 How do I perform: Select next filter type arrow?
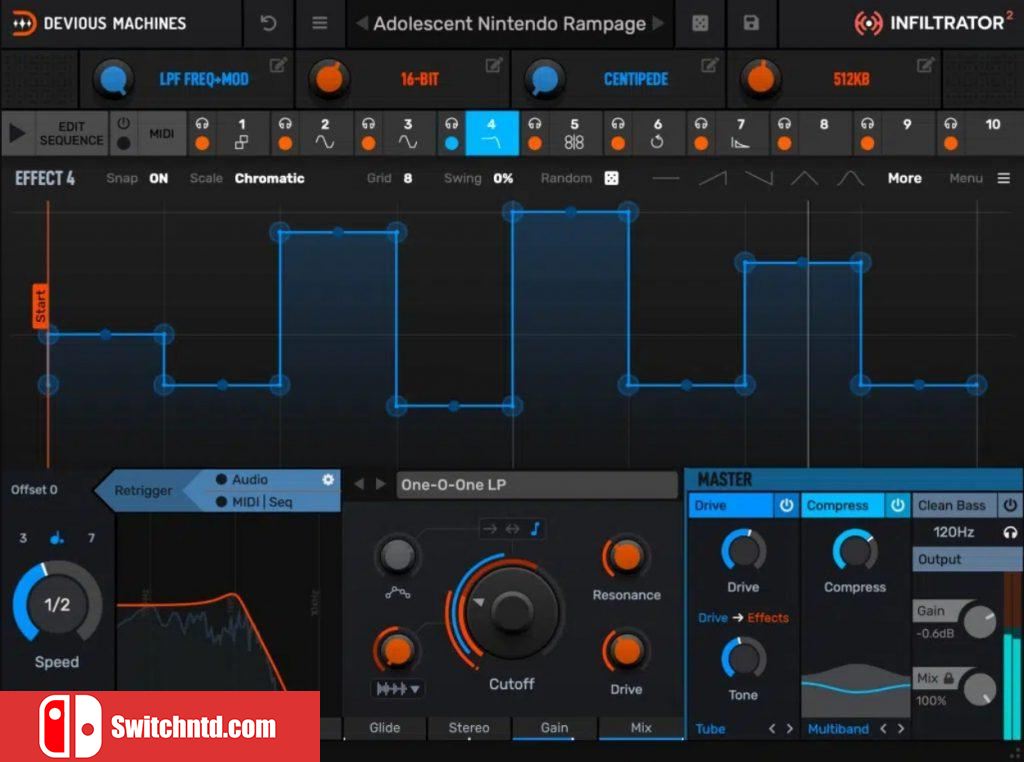point(380,484)
